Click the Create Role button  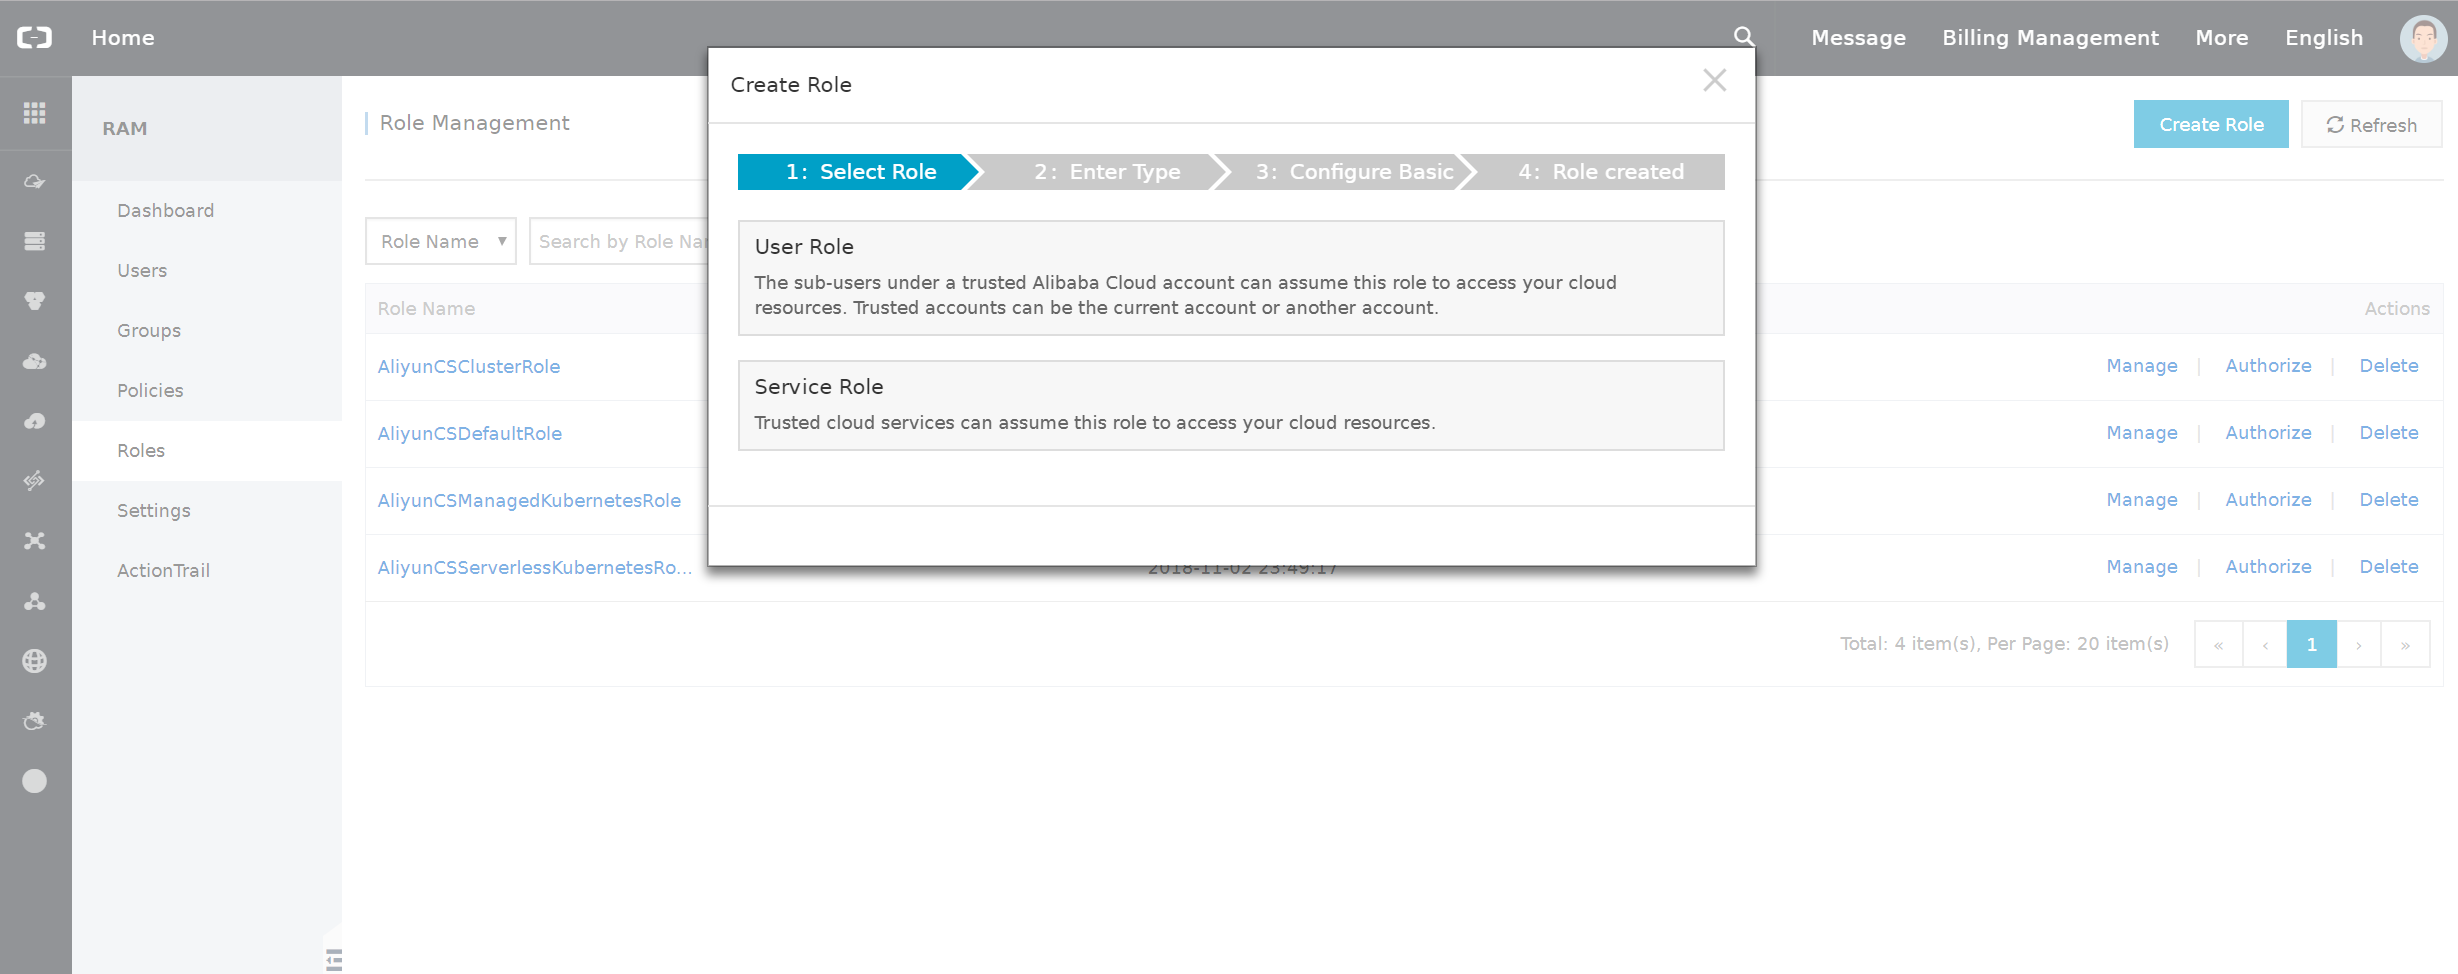click(2211, 124)
